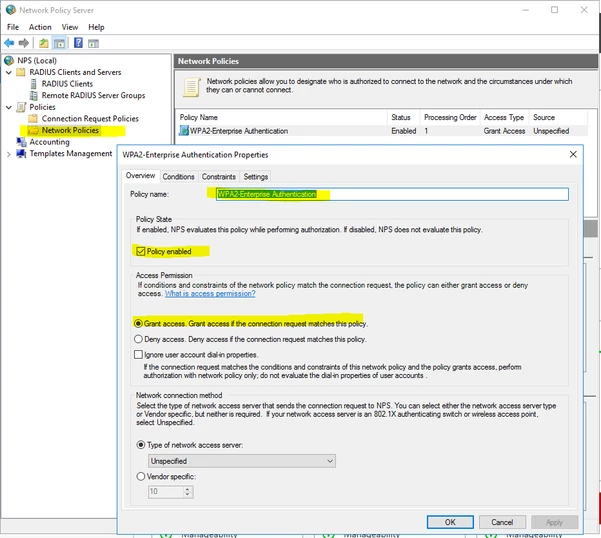Click the Processing Order column header
601x538 pixels.
coord(450,117)
